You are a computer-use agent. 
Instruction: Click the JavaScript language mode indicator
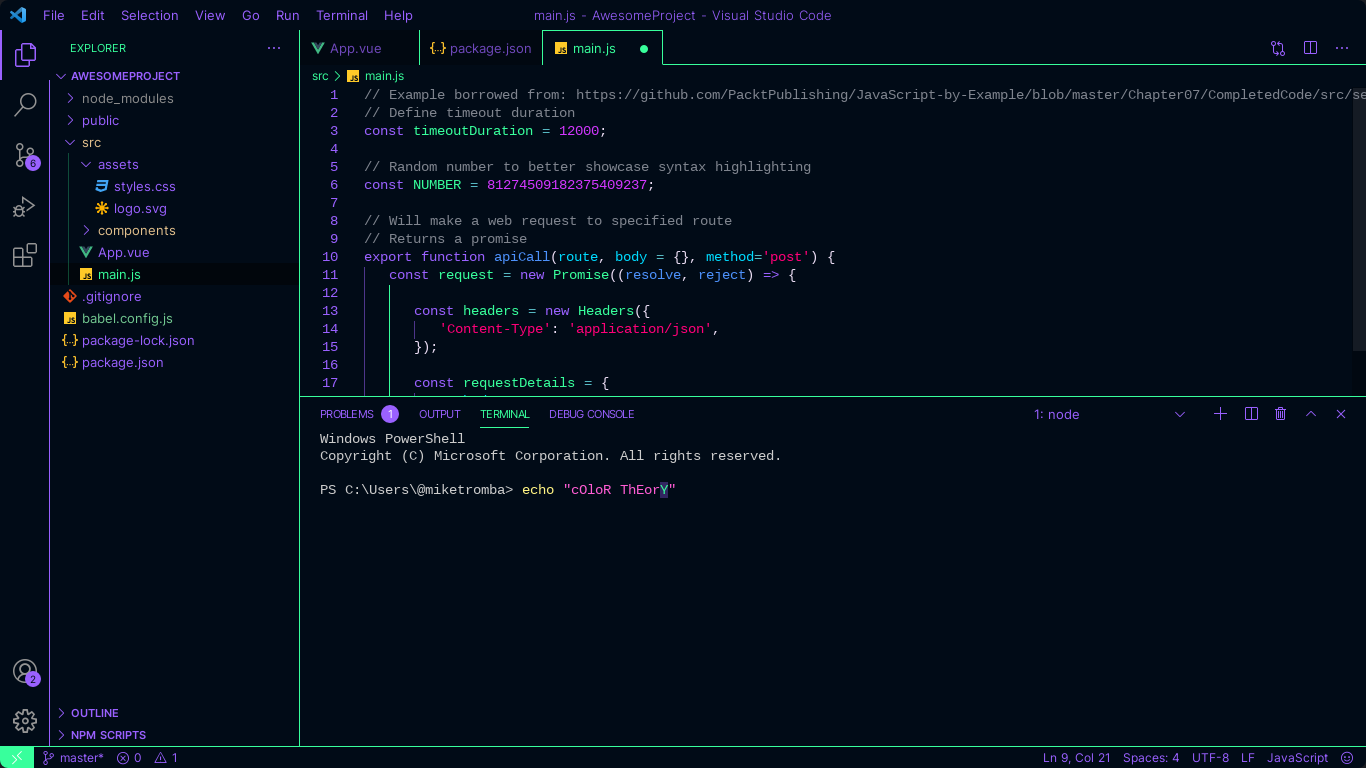pyautogui.click(x=1297, y=758)
